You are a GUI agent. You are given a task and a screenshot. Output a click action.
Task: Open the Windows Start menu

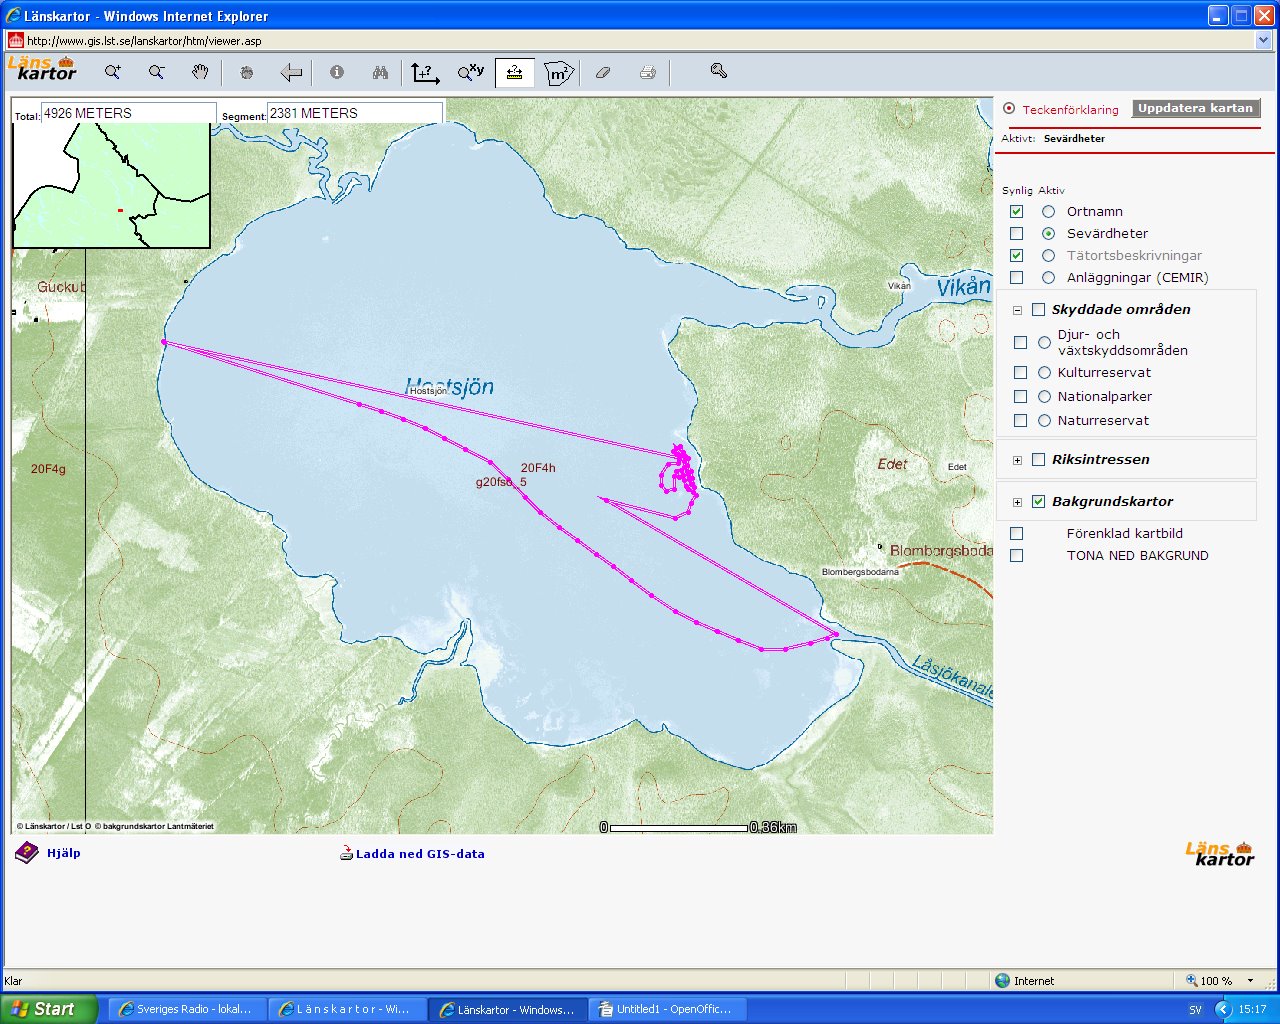point(50,1009)
